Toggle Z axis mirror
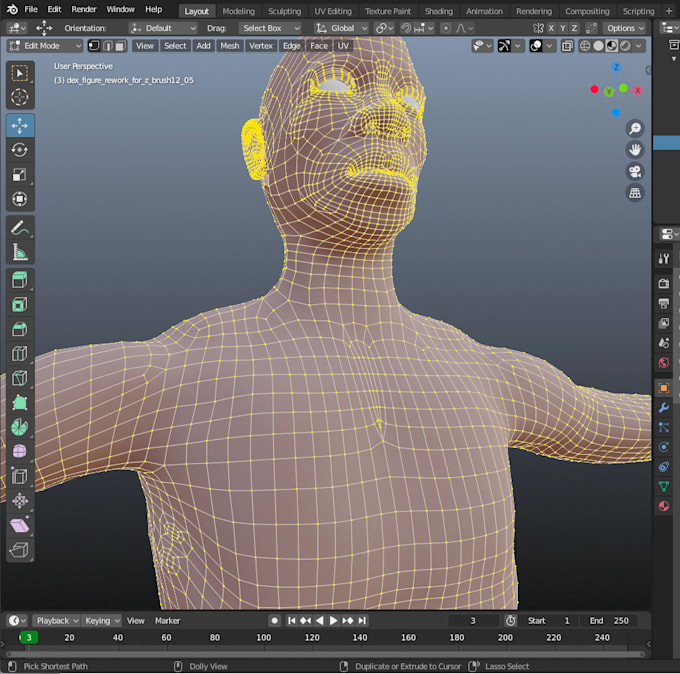This screenshot has width=680, height=674. [x=574, y=28]
